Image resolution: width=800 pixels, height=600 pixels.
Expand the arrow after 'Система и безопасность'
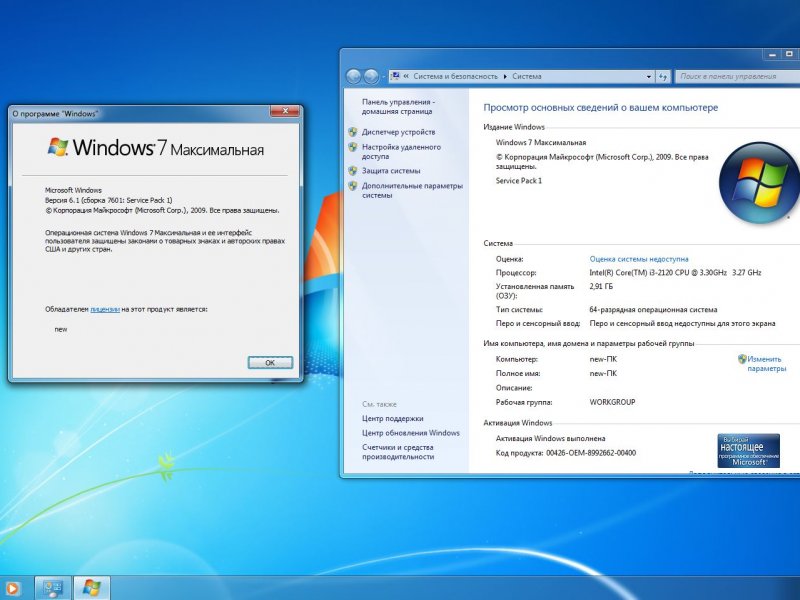coord(505,77)
